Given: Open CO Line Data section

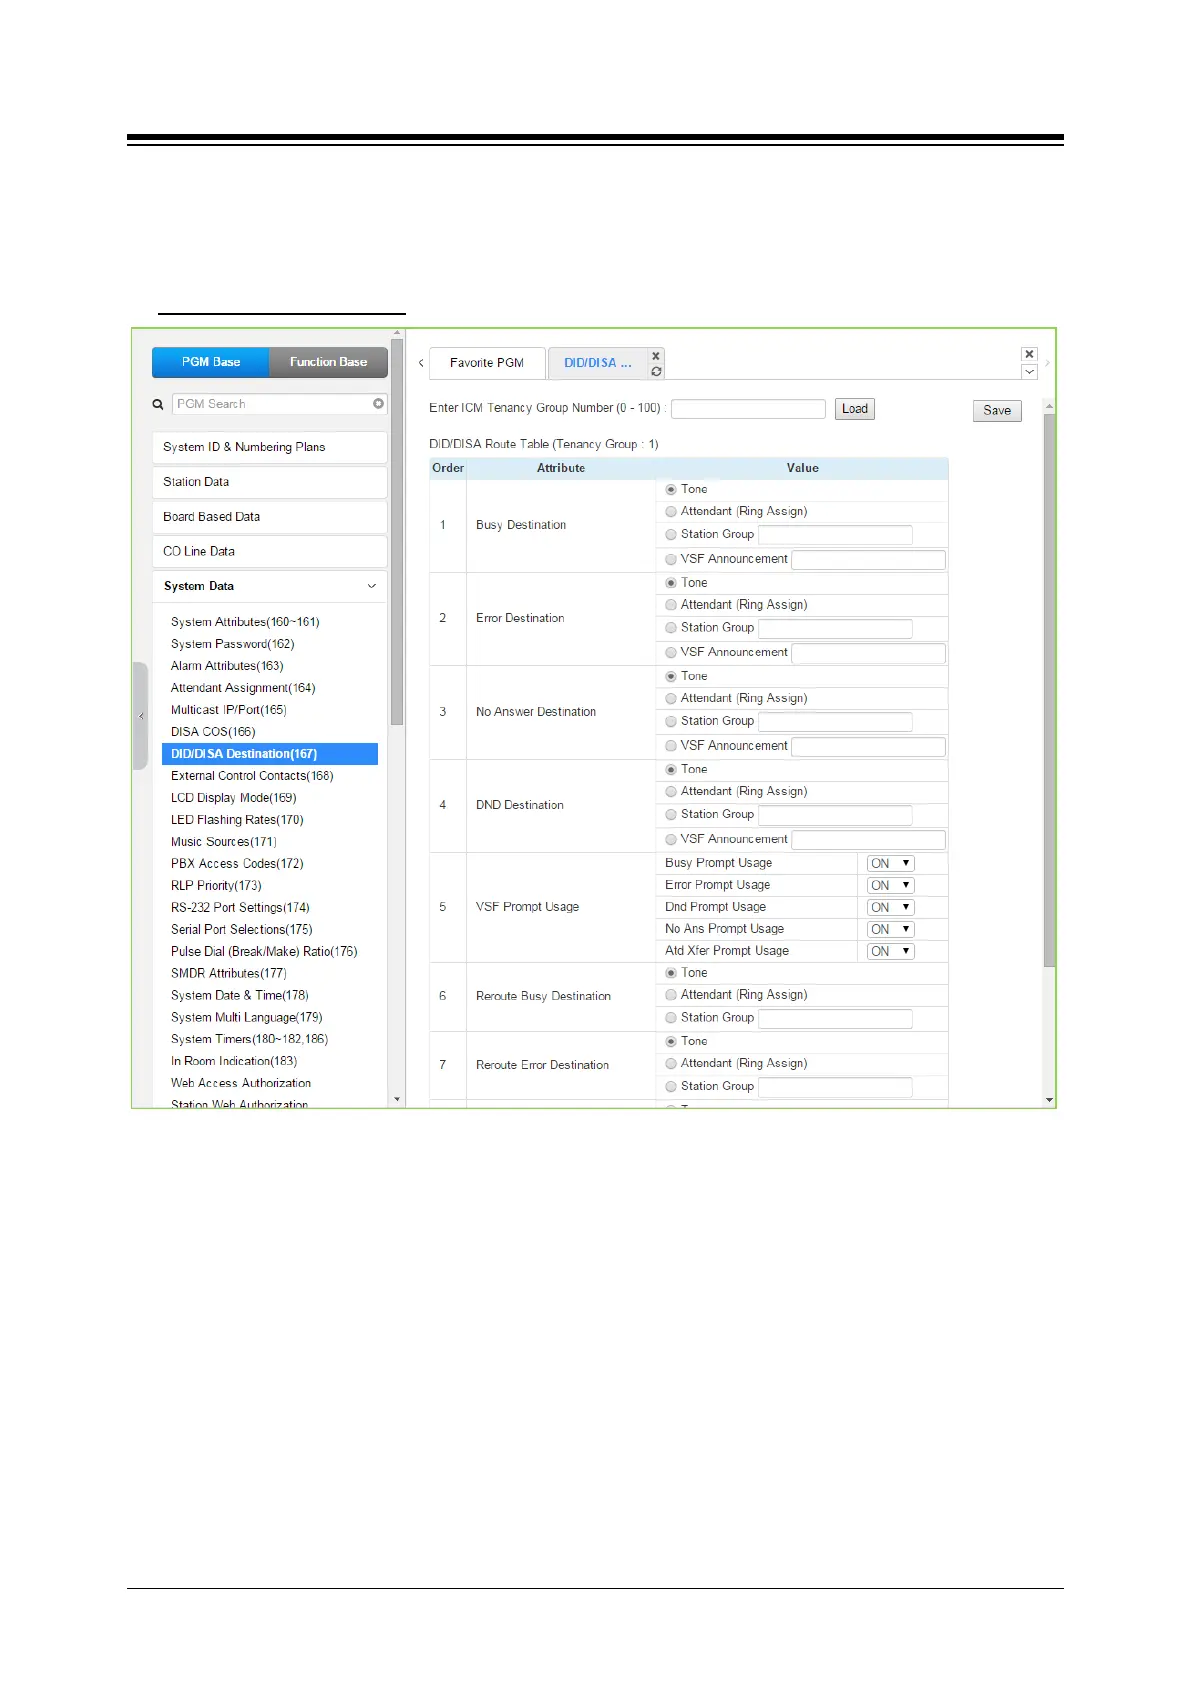Looking at the screenshot, I should coord(269,552).
